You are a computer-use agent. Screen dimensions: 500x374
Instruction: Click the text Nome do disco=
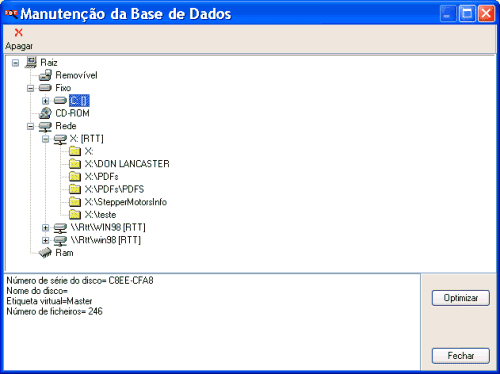coord(37,291)
